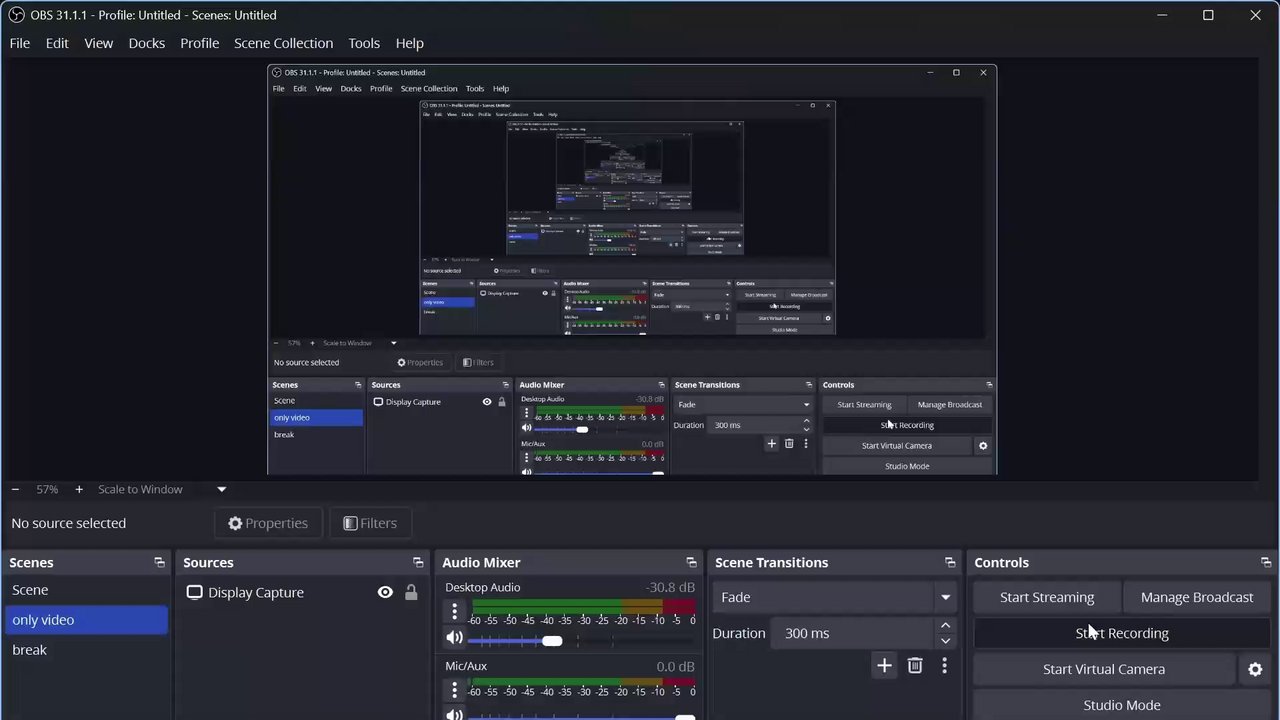Open the View menu
This screenshot has height=720, width=1280.
98,43
